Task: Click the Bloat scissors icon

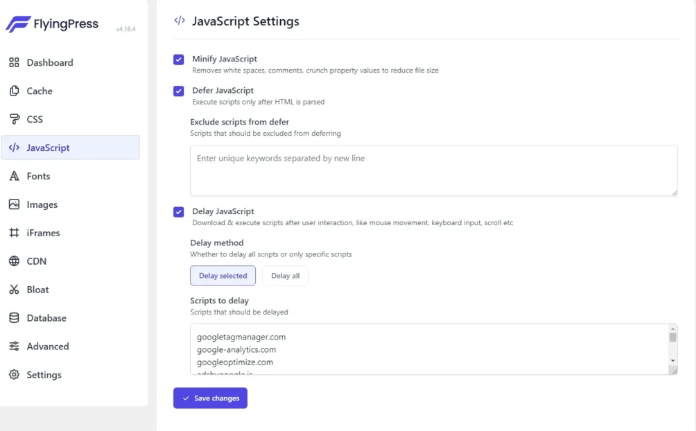Action: coord(14,290)
